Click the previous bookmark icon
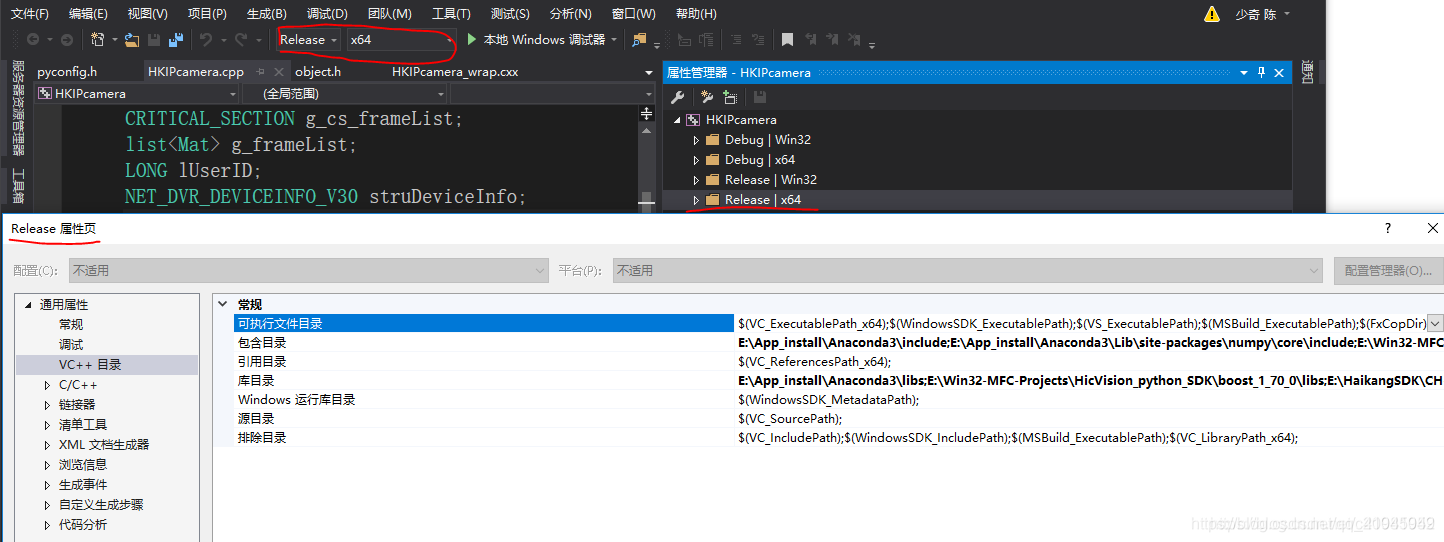Image resolution: width=1444 pixels, height=542 pixels. [x=809, y=40]
